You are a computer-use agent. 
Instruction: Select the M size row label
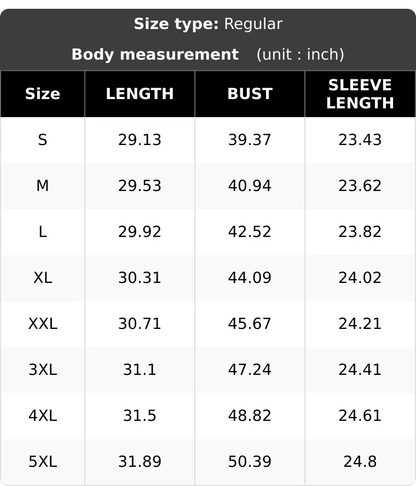(43, 186)
